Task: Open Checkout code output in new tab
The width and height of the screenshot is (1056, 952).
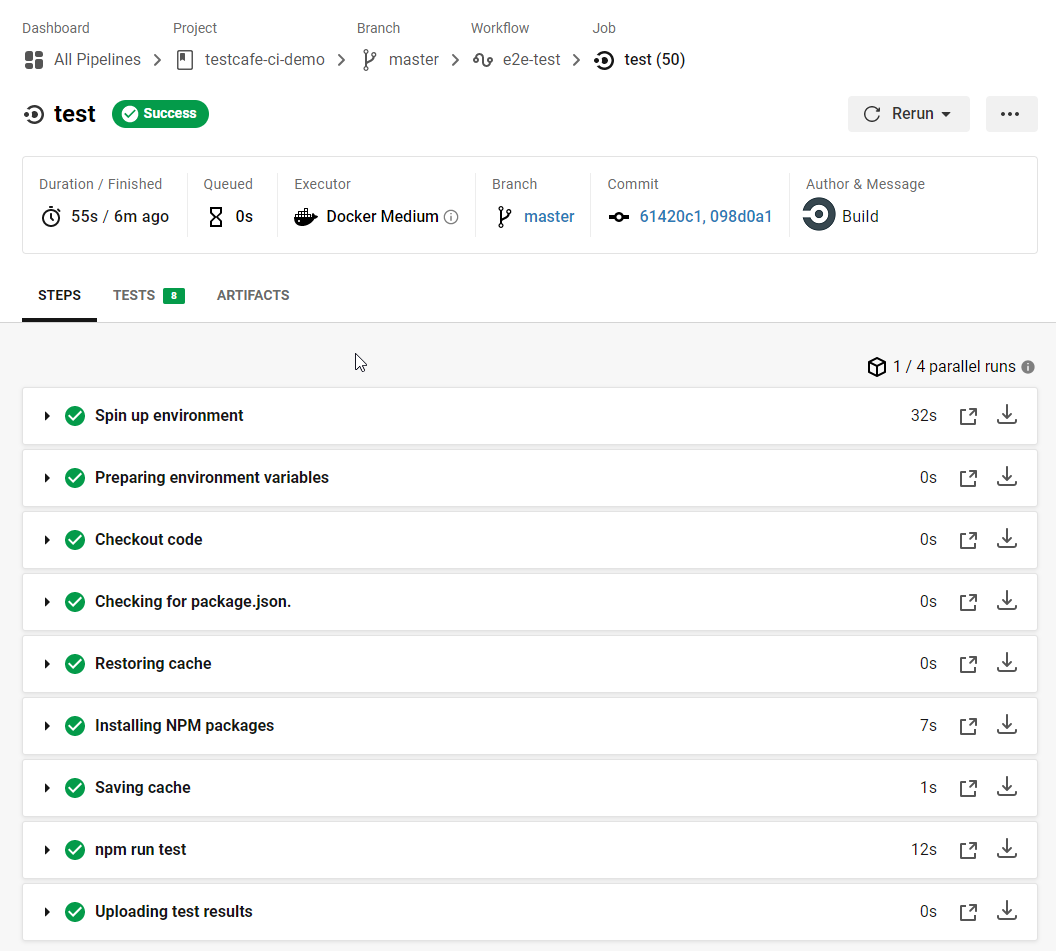Action: (968, 540)
